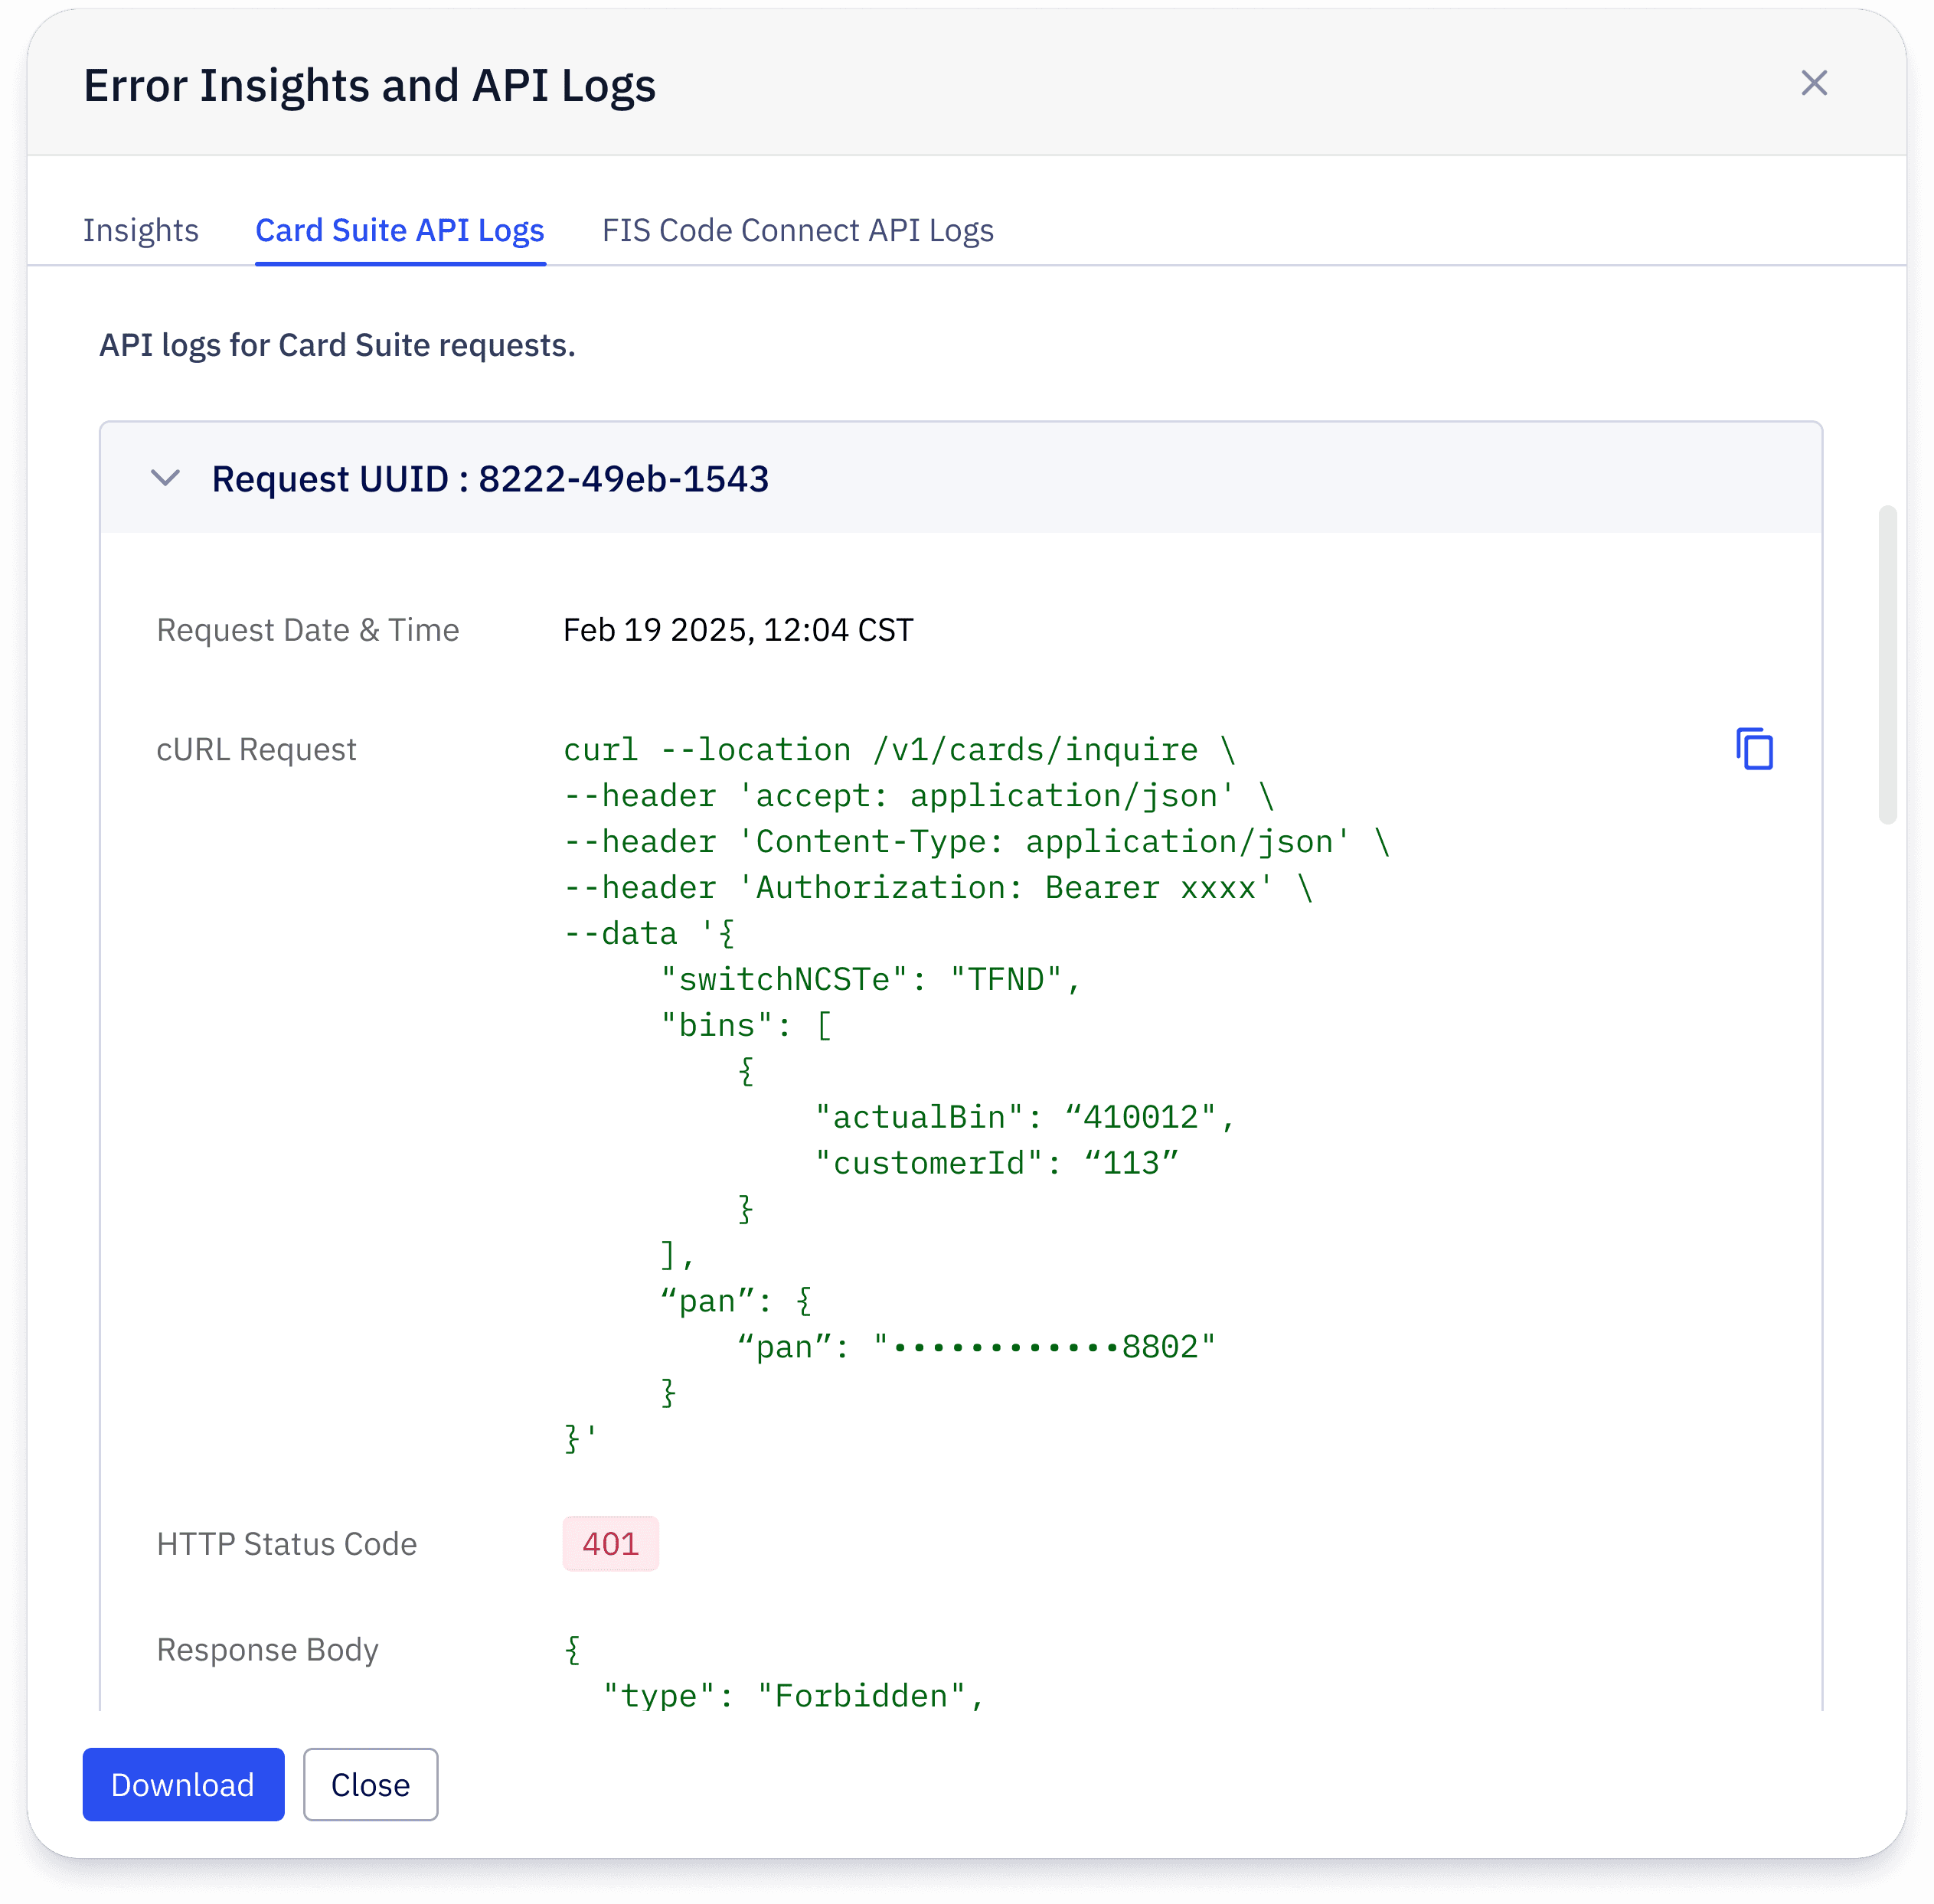
Task: Click the API logs for Card Suite description
Action: [x=337, y=345]
